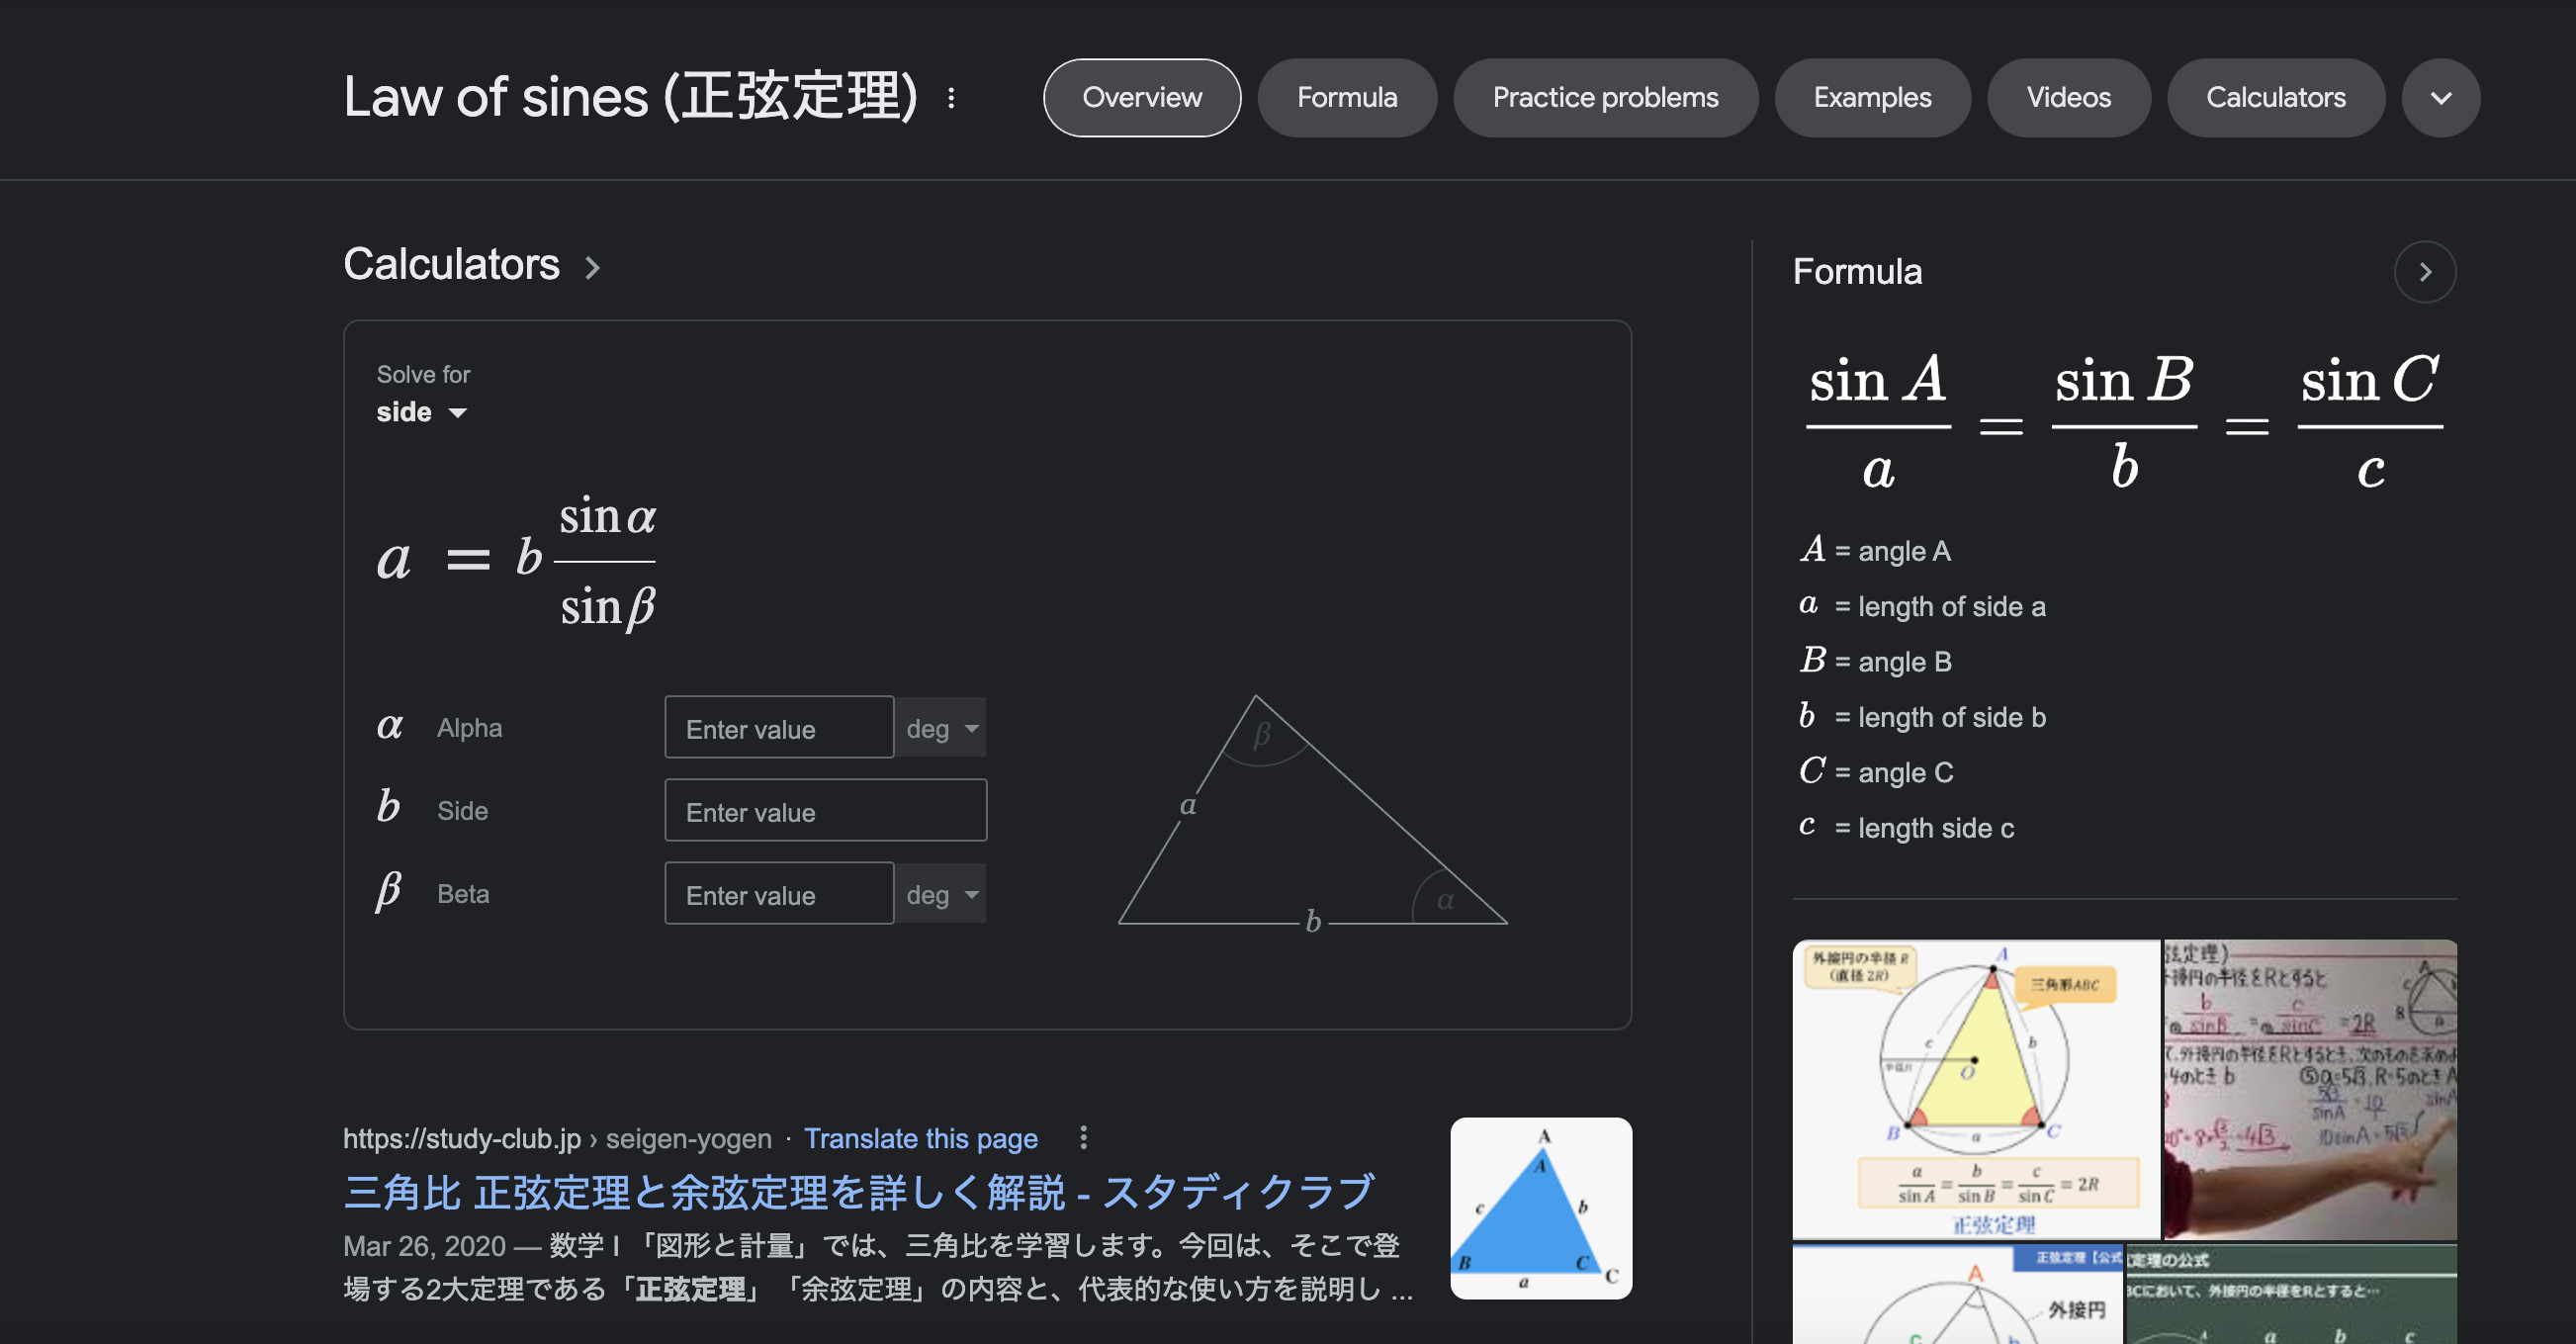Click the study-club.jp URL breadcrumb
Image resolution: width=2576 pixels, height=1344 pixels.
click(557, 1138)
